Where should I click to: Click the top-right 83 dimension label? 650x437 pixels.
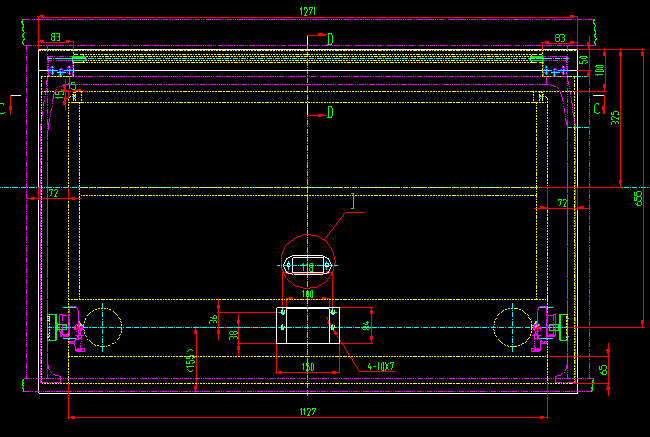pyautogui.click(x=559, y=38)
